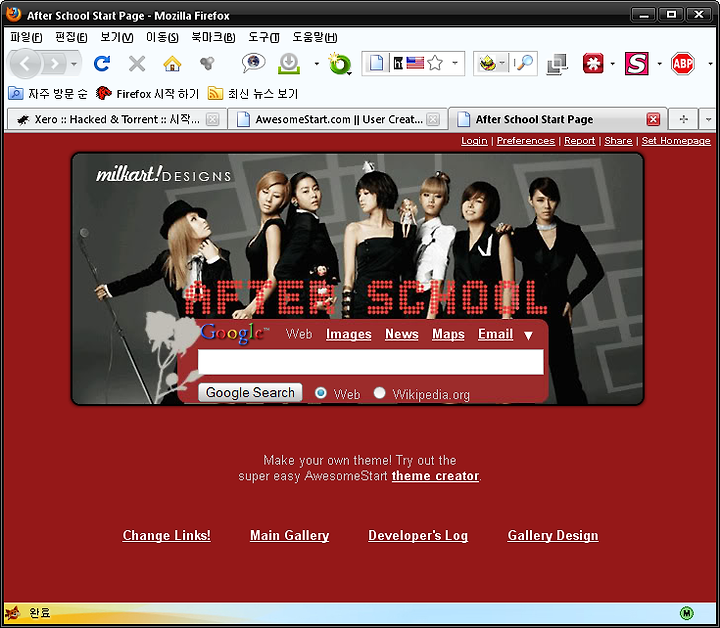Close the Xero Hacked & Torrent tab
This screenshot has height=628, width=720.
[212, 119]
